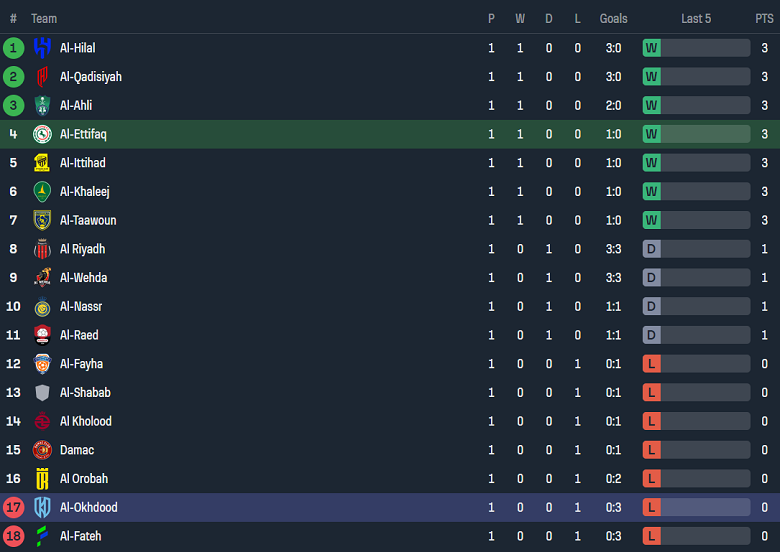Click the Al-Nassr club badge

42,307
